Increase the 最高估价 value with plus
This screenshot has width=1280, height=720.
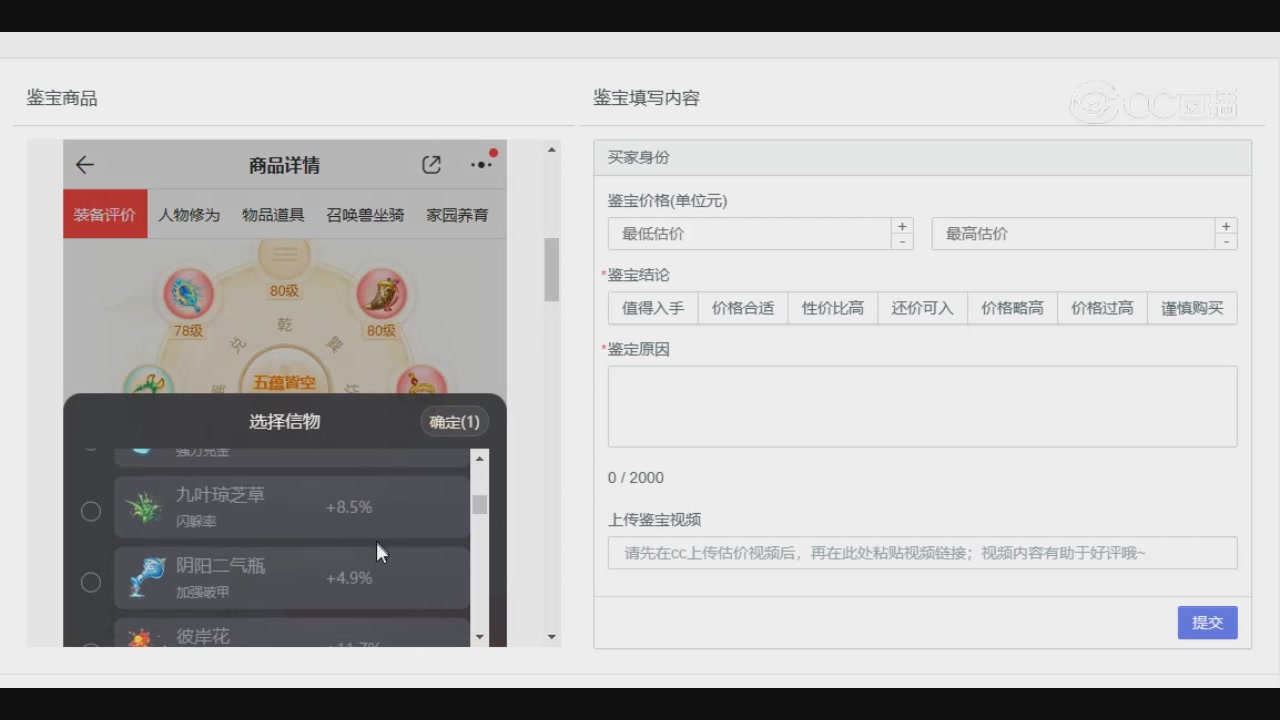pyautogui.click(x=1226, y=226)
